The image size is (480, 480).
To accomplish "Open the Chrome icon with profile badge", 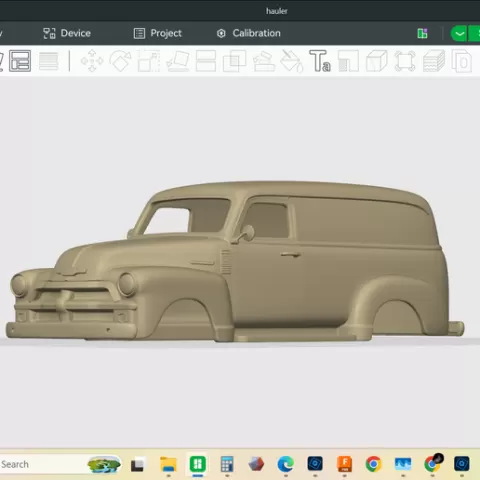I will (x=433, y=463).
